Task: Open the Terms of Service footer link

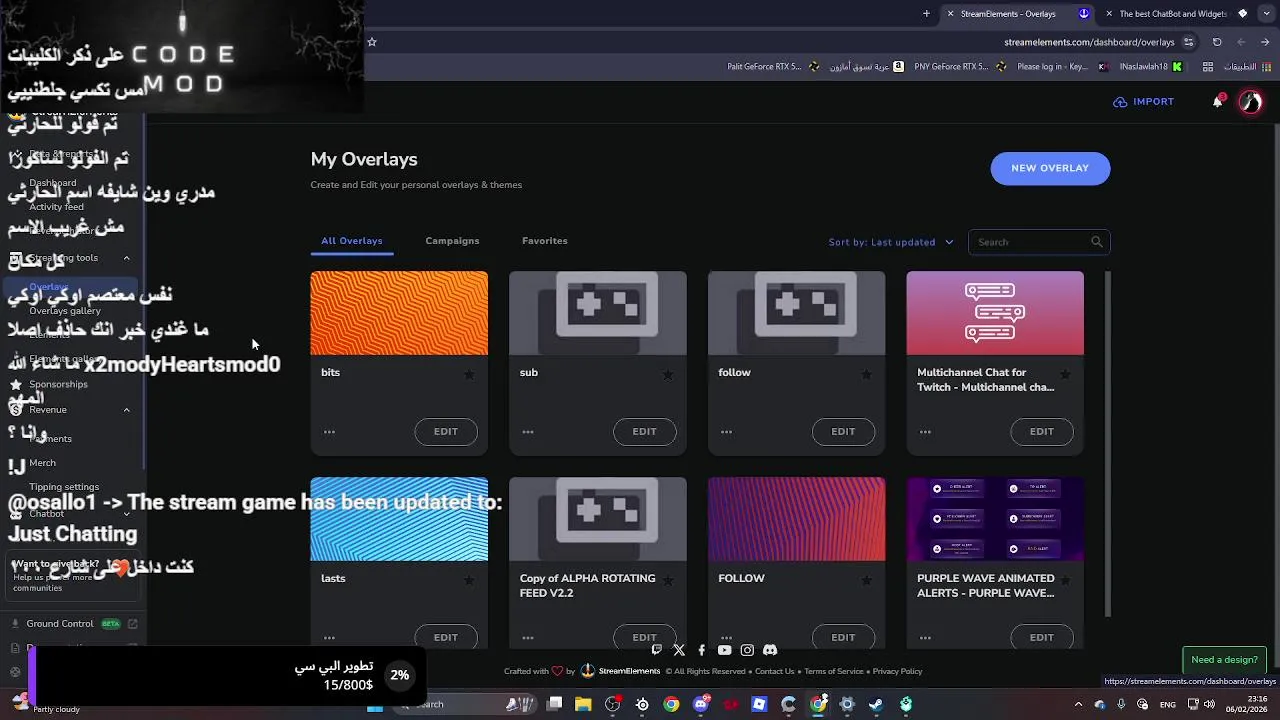Action: click(x=834, y=672)
